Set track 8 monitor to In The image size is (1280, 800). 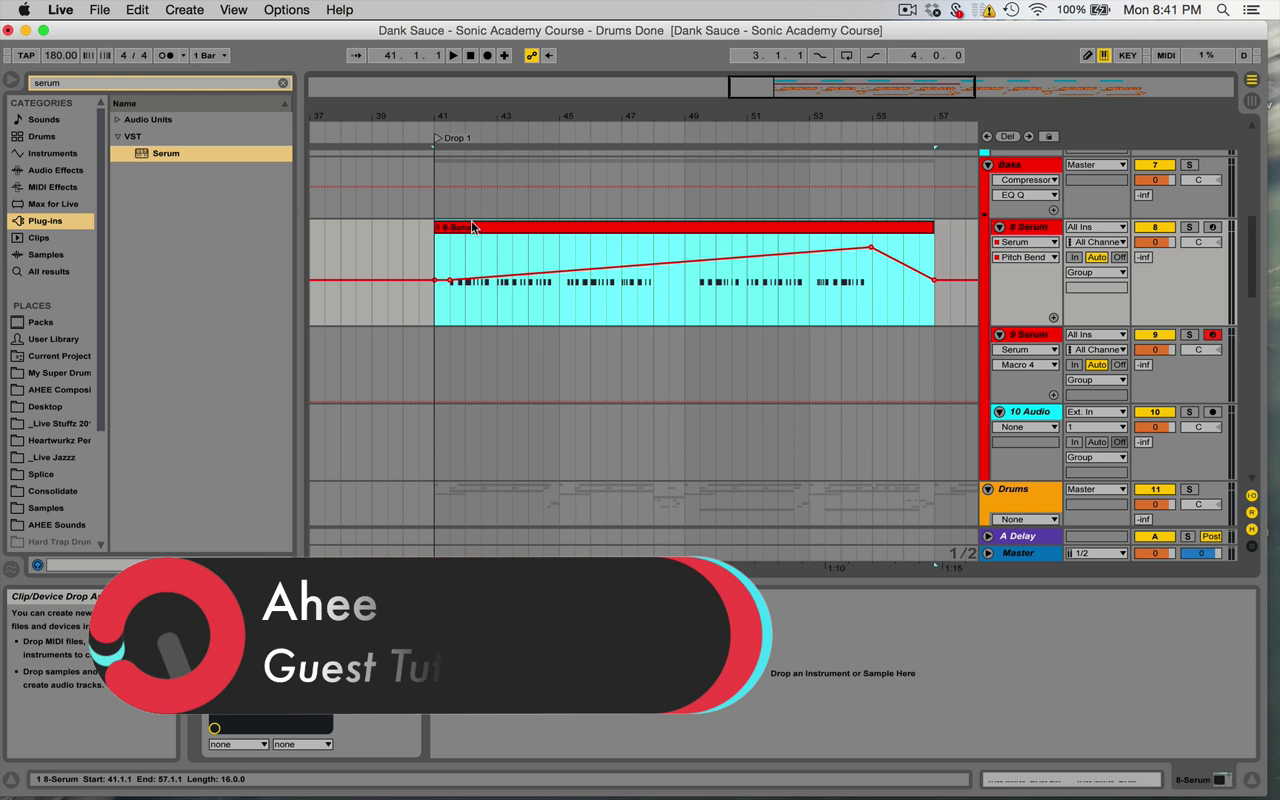tap(1074, 257)
